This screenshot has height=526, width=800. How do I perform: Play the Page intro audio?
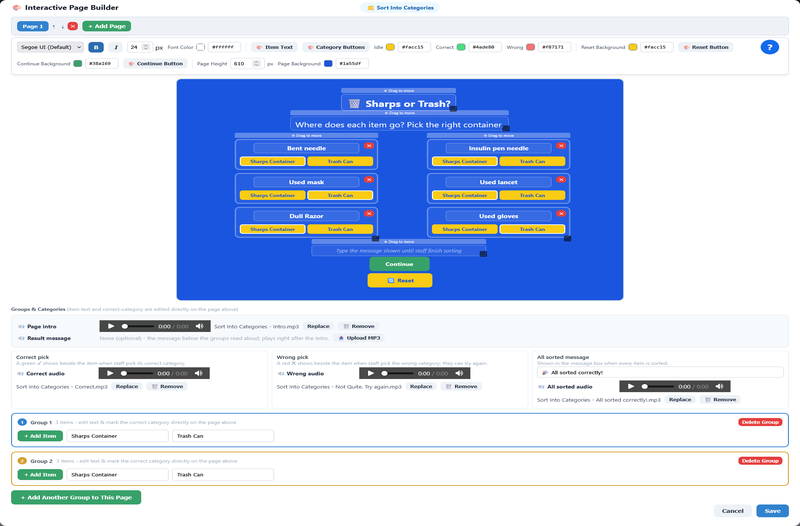point(111,326)
